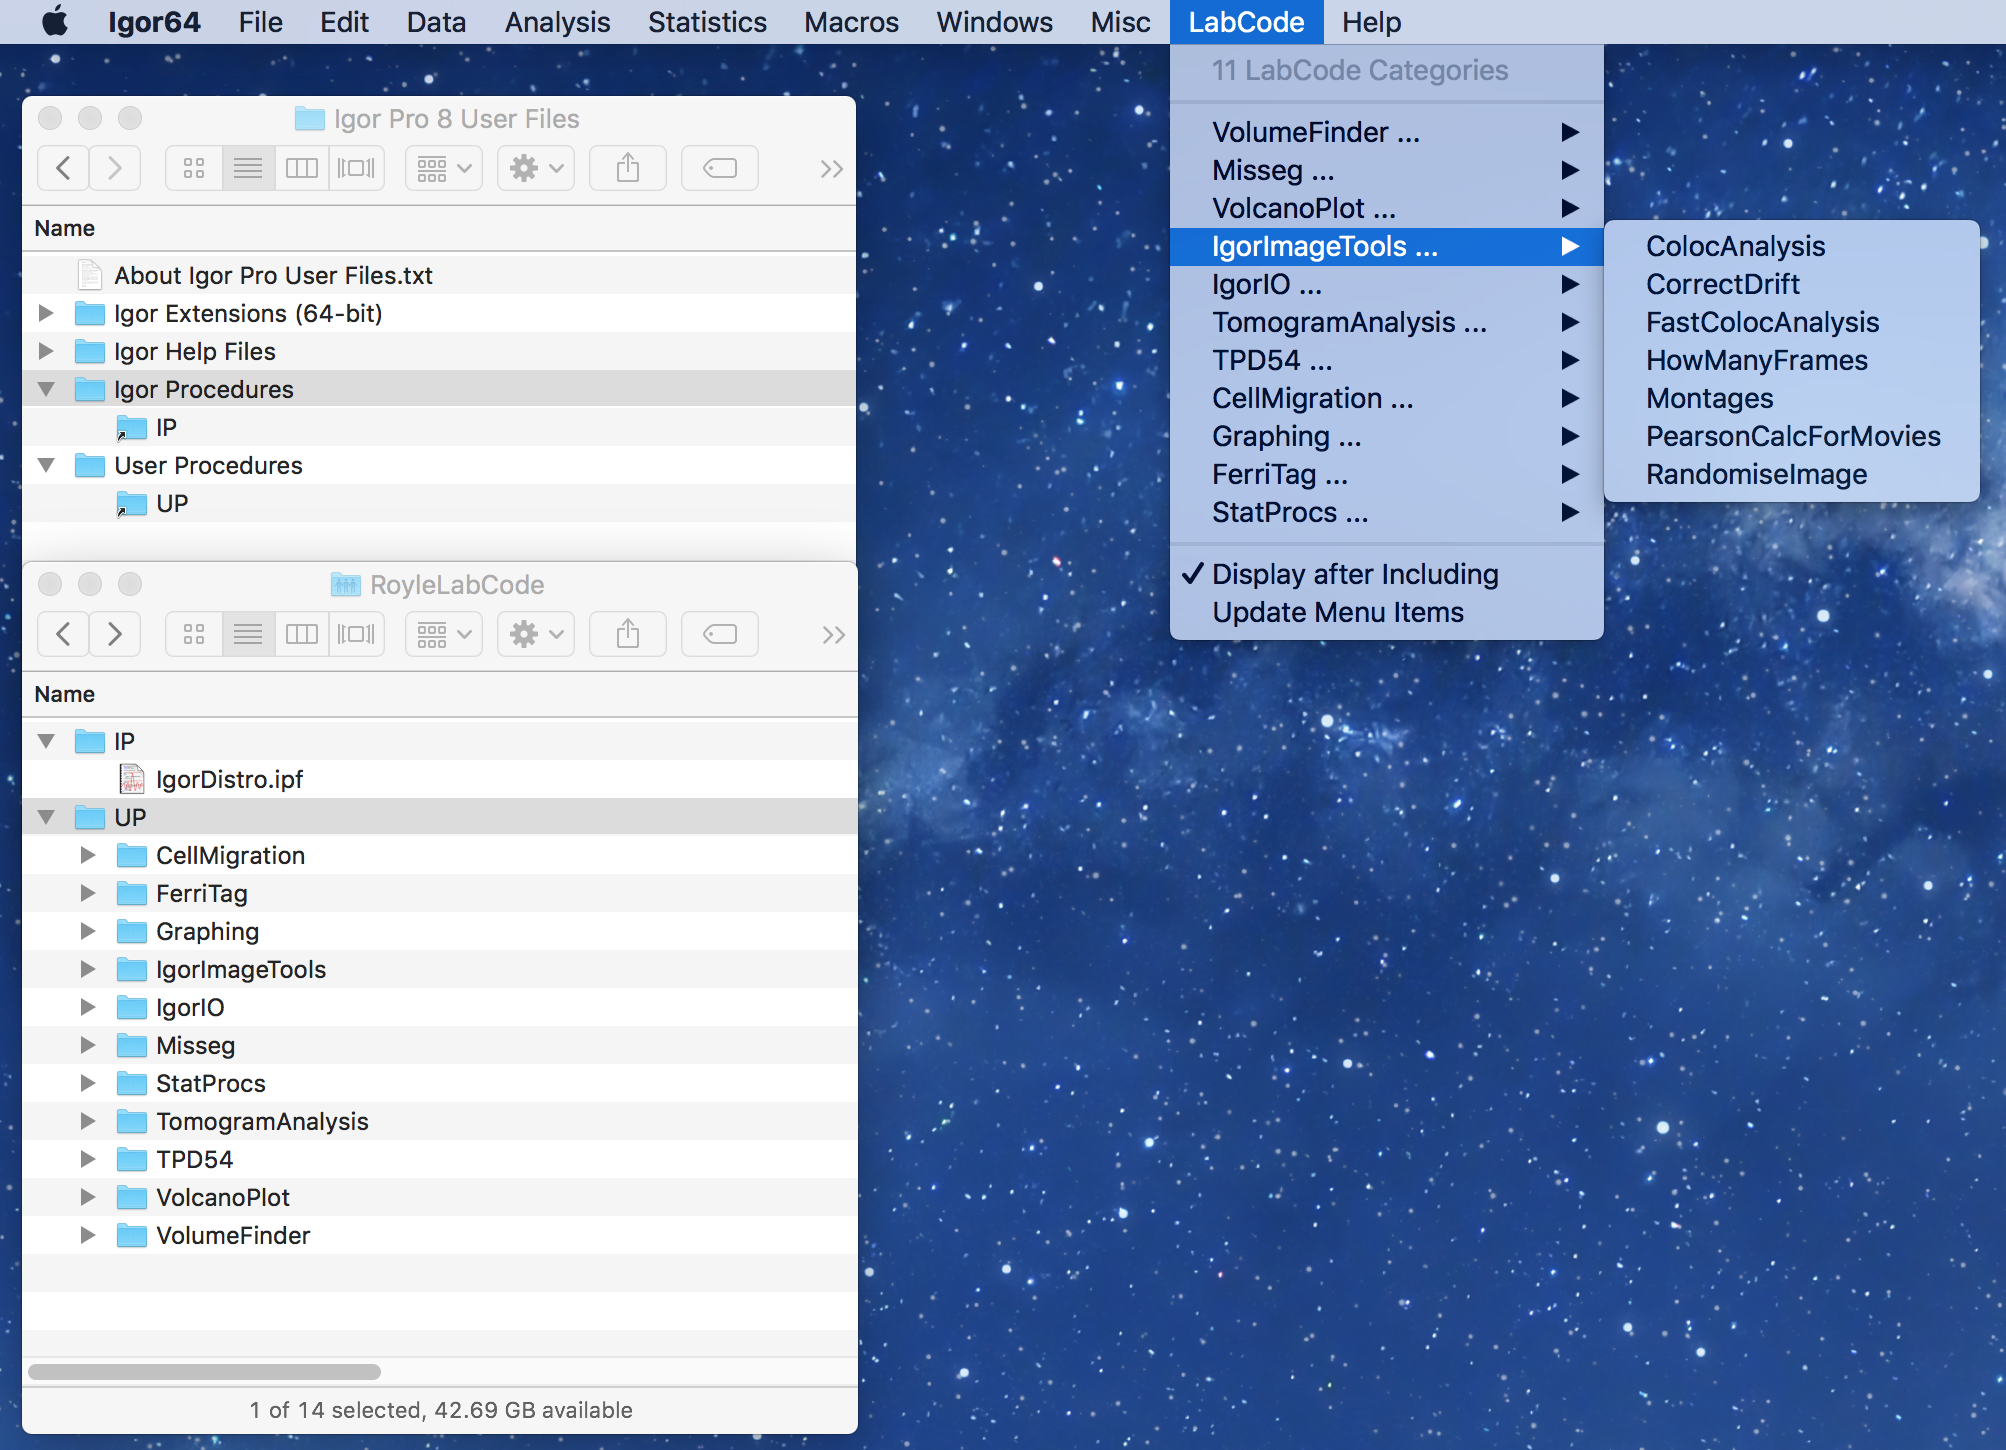The image size is (2006, 1450).
Task: Switch to list view in Igor Pro 8 User Files
Action: click(x=248, y=168)
